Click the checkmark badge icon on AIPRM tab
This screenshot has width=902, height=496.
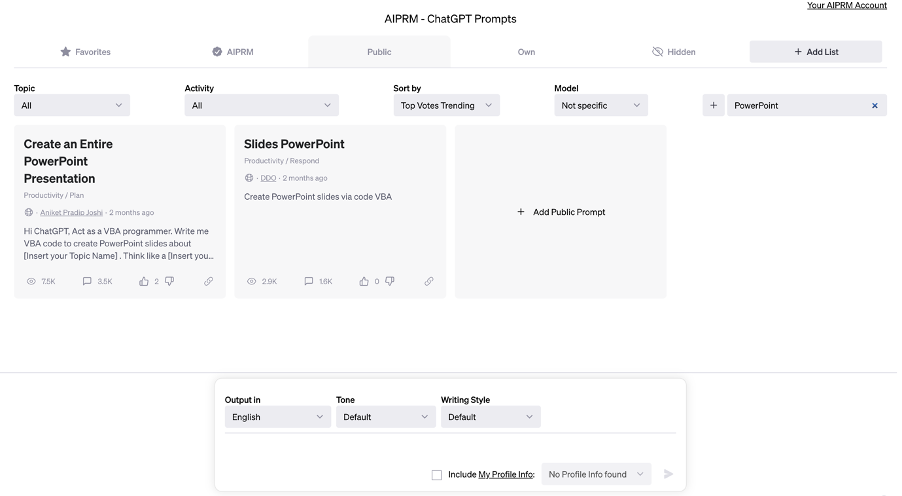coord(217,52)
